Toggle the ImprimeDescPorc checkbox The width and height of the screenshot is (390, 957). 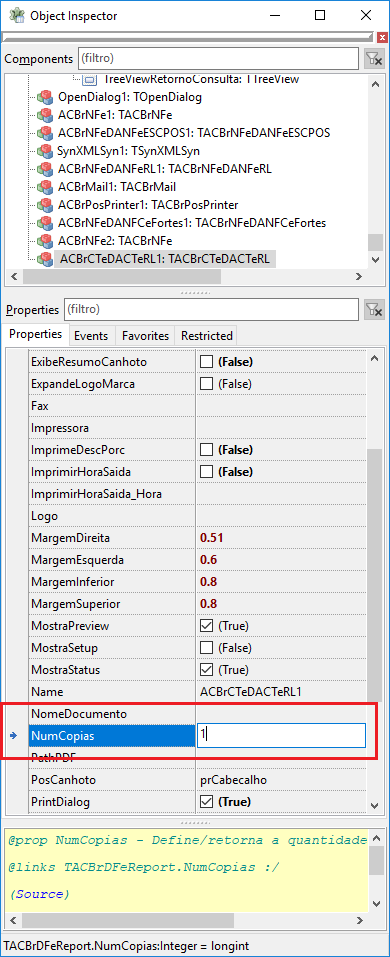coord(207,450)
